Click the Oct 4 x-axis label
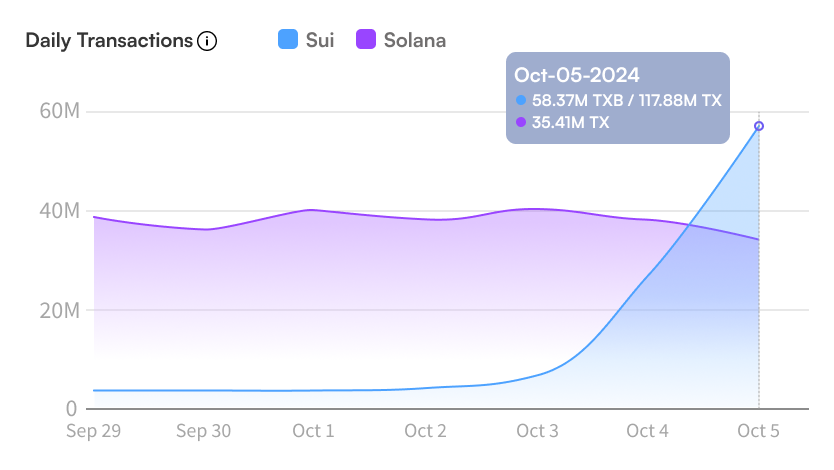Viewport: 834px width, 470px height. click(x=647, y=431)
